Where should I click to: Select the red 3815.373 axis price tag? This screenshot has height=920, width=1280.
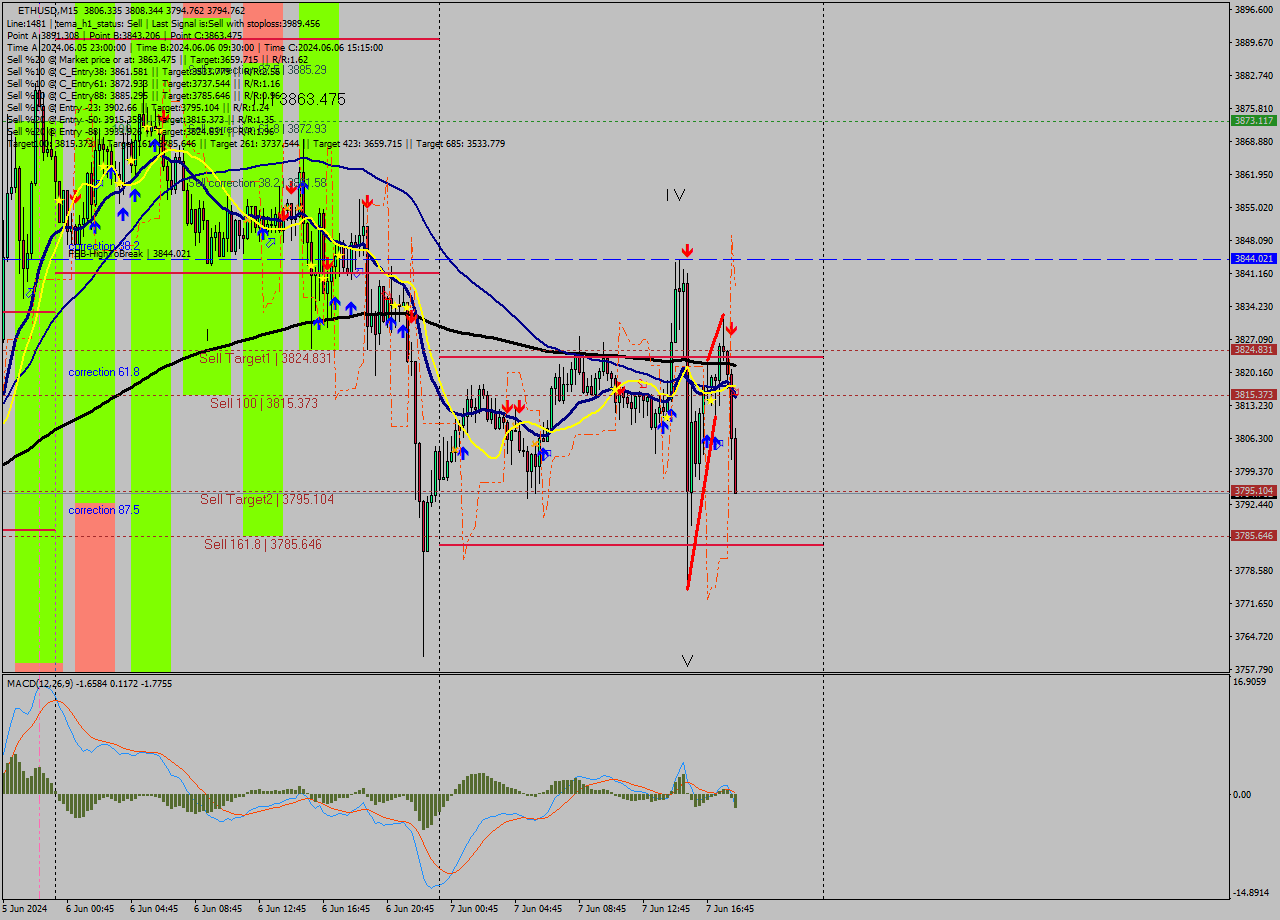pyautogui.click(x=1252, y=394)
